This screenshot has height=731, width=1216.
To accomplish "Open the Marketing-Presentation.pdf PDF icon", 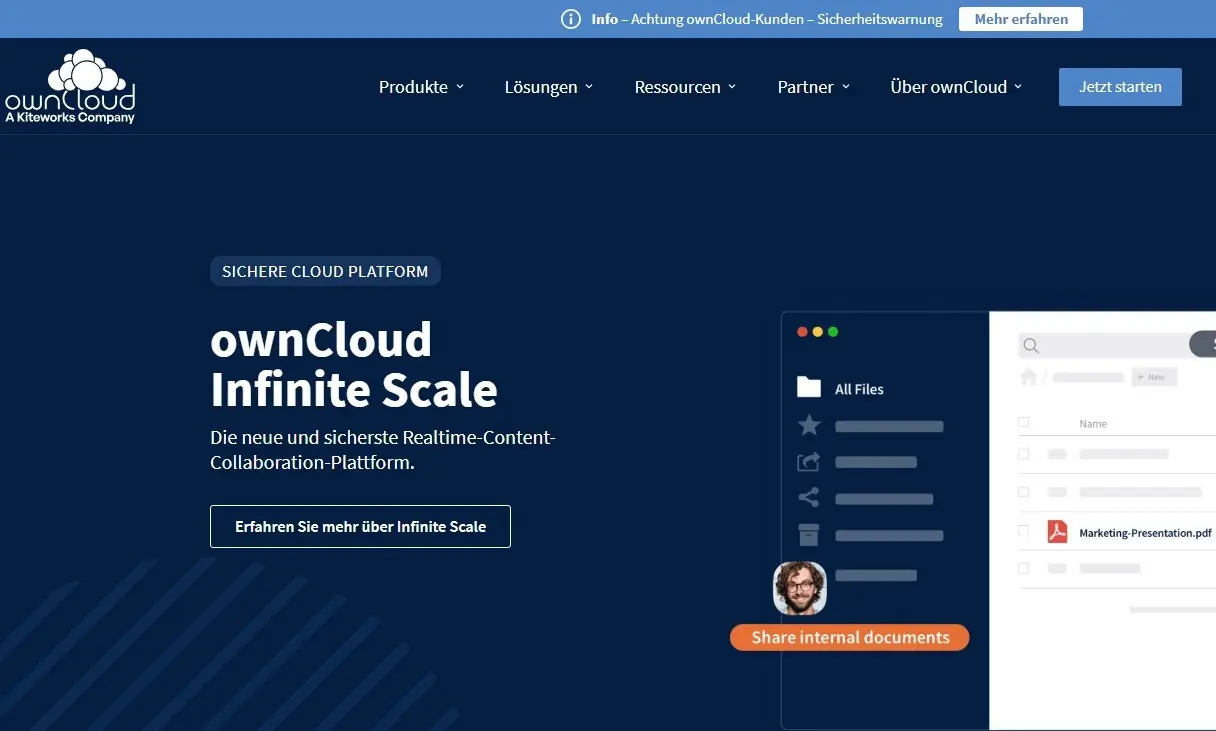I will coord(1059,532).
